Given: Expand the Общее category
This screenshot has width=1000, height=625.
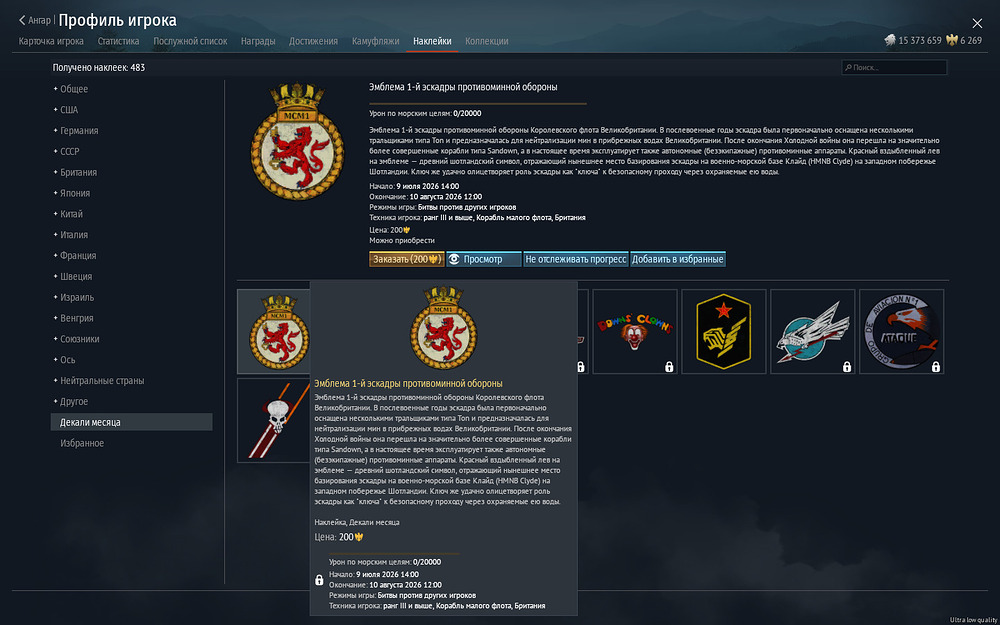Looking at the screenshot, I should (x=71, y=89).
